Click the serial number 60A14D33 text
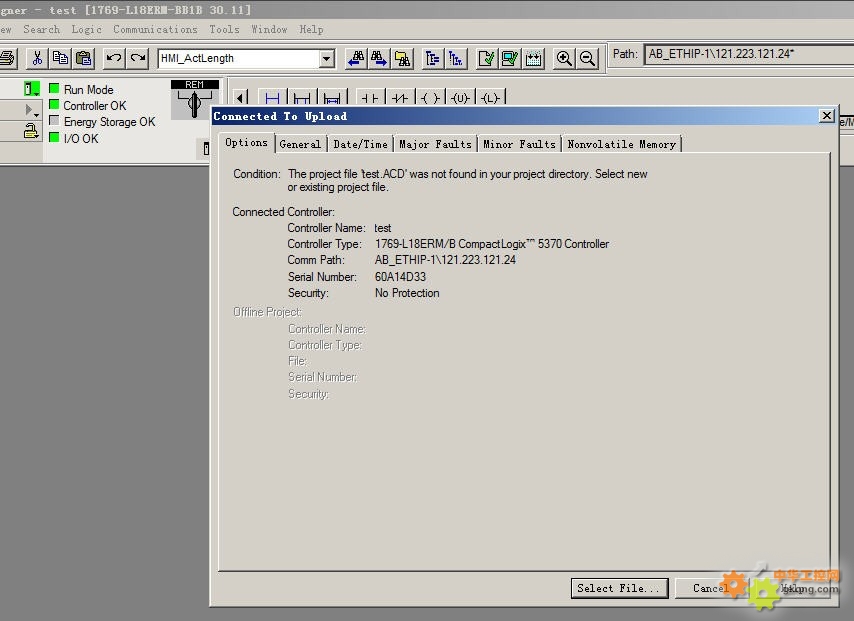Image resolution: width=854 pixels, height=621 pixels. pos(400,277)
